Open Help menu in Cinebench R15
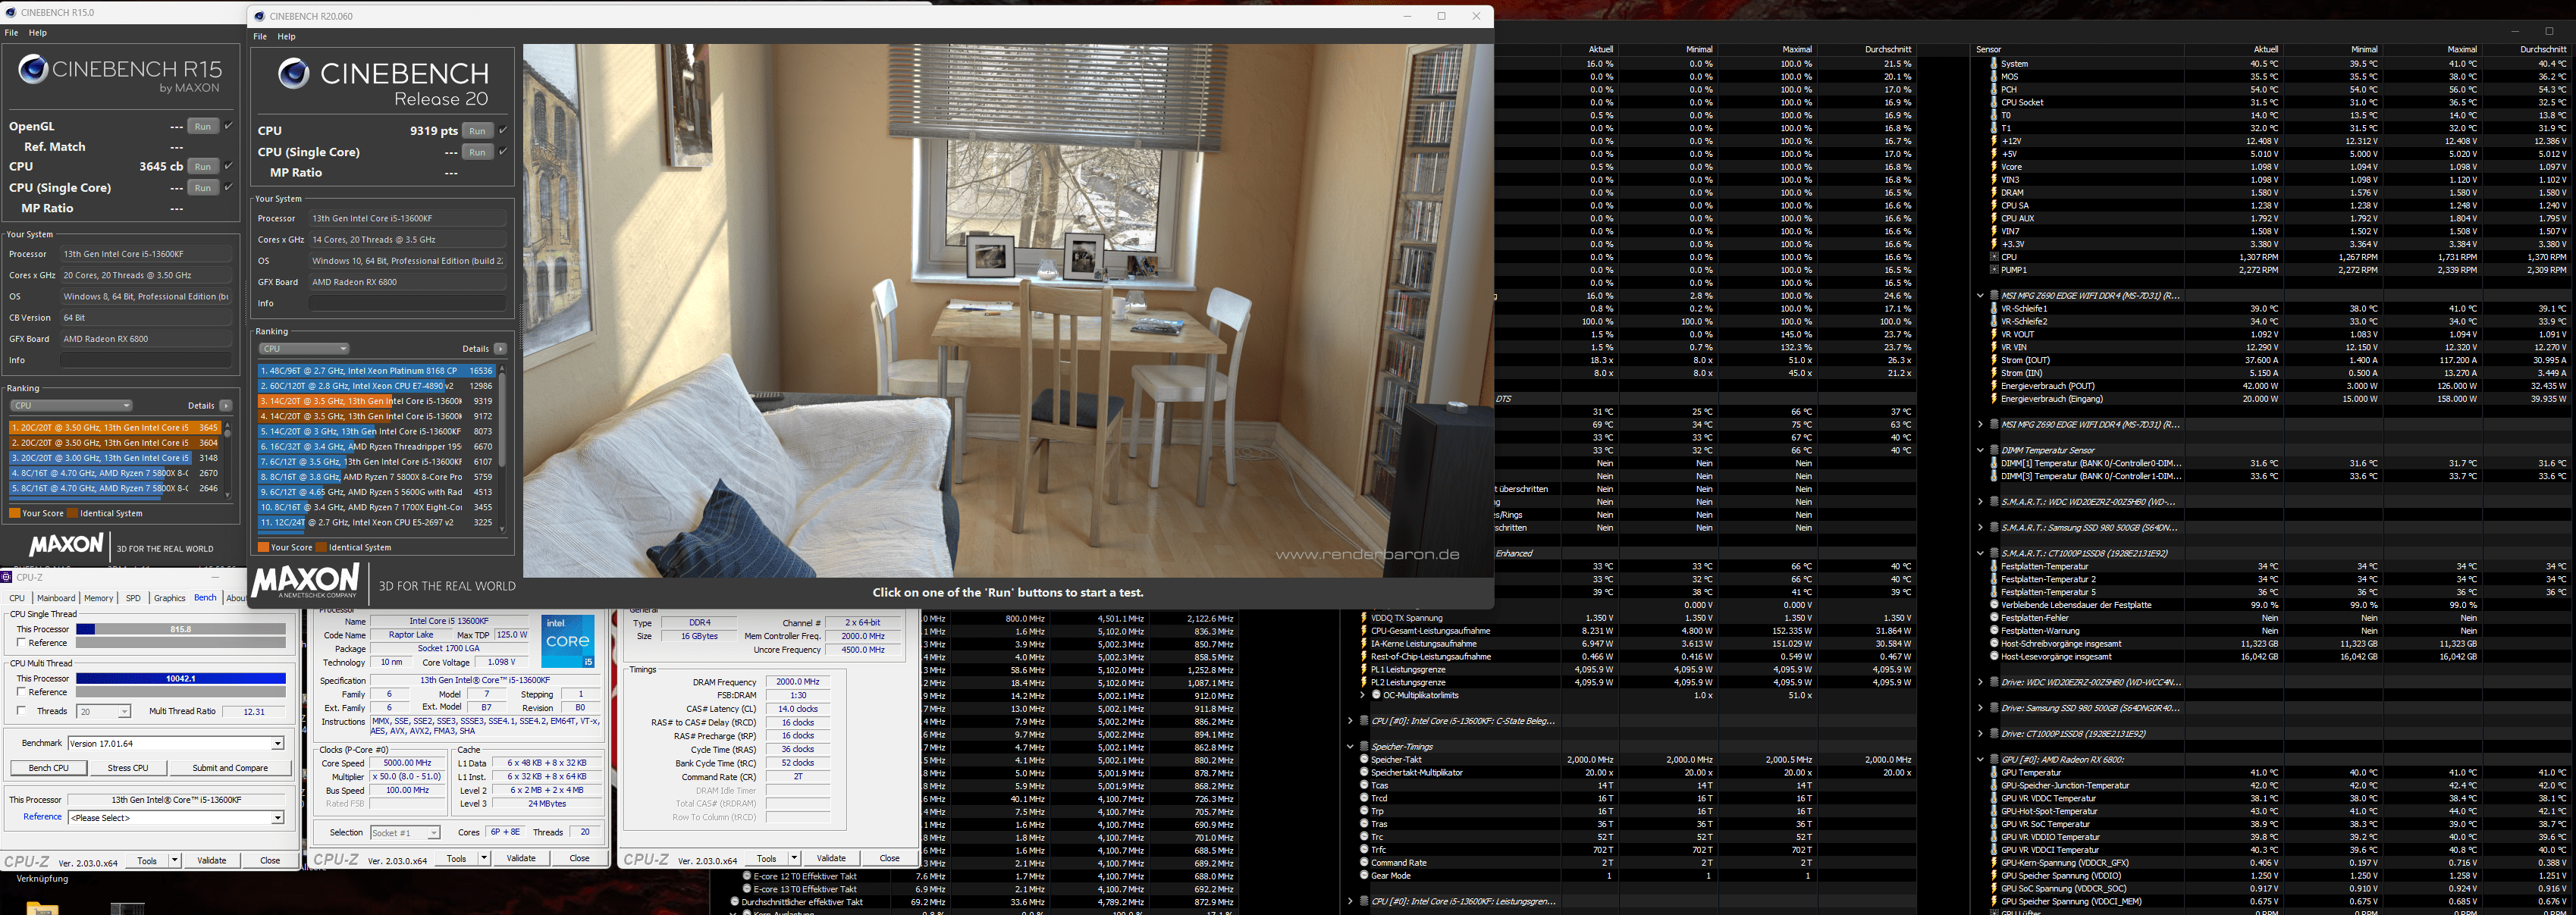 click(37, 33)
